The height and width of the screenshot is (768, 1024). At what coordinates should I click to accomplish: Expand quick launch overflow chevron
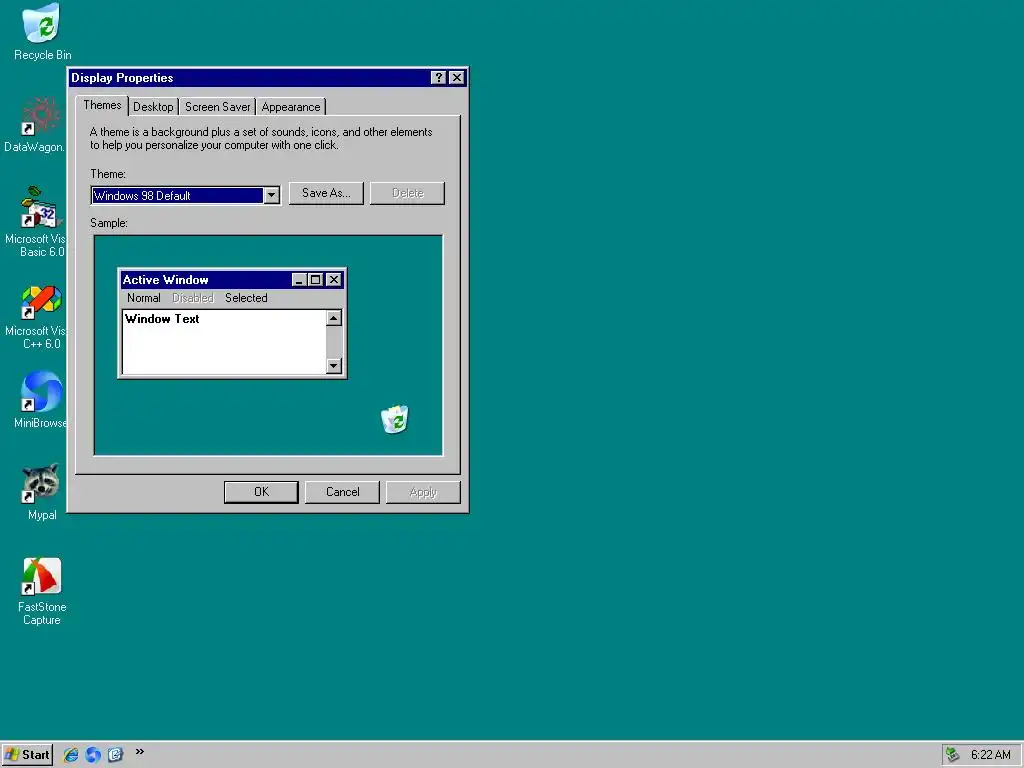(x=139, y=752)
